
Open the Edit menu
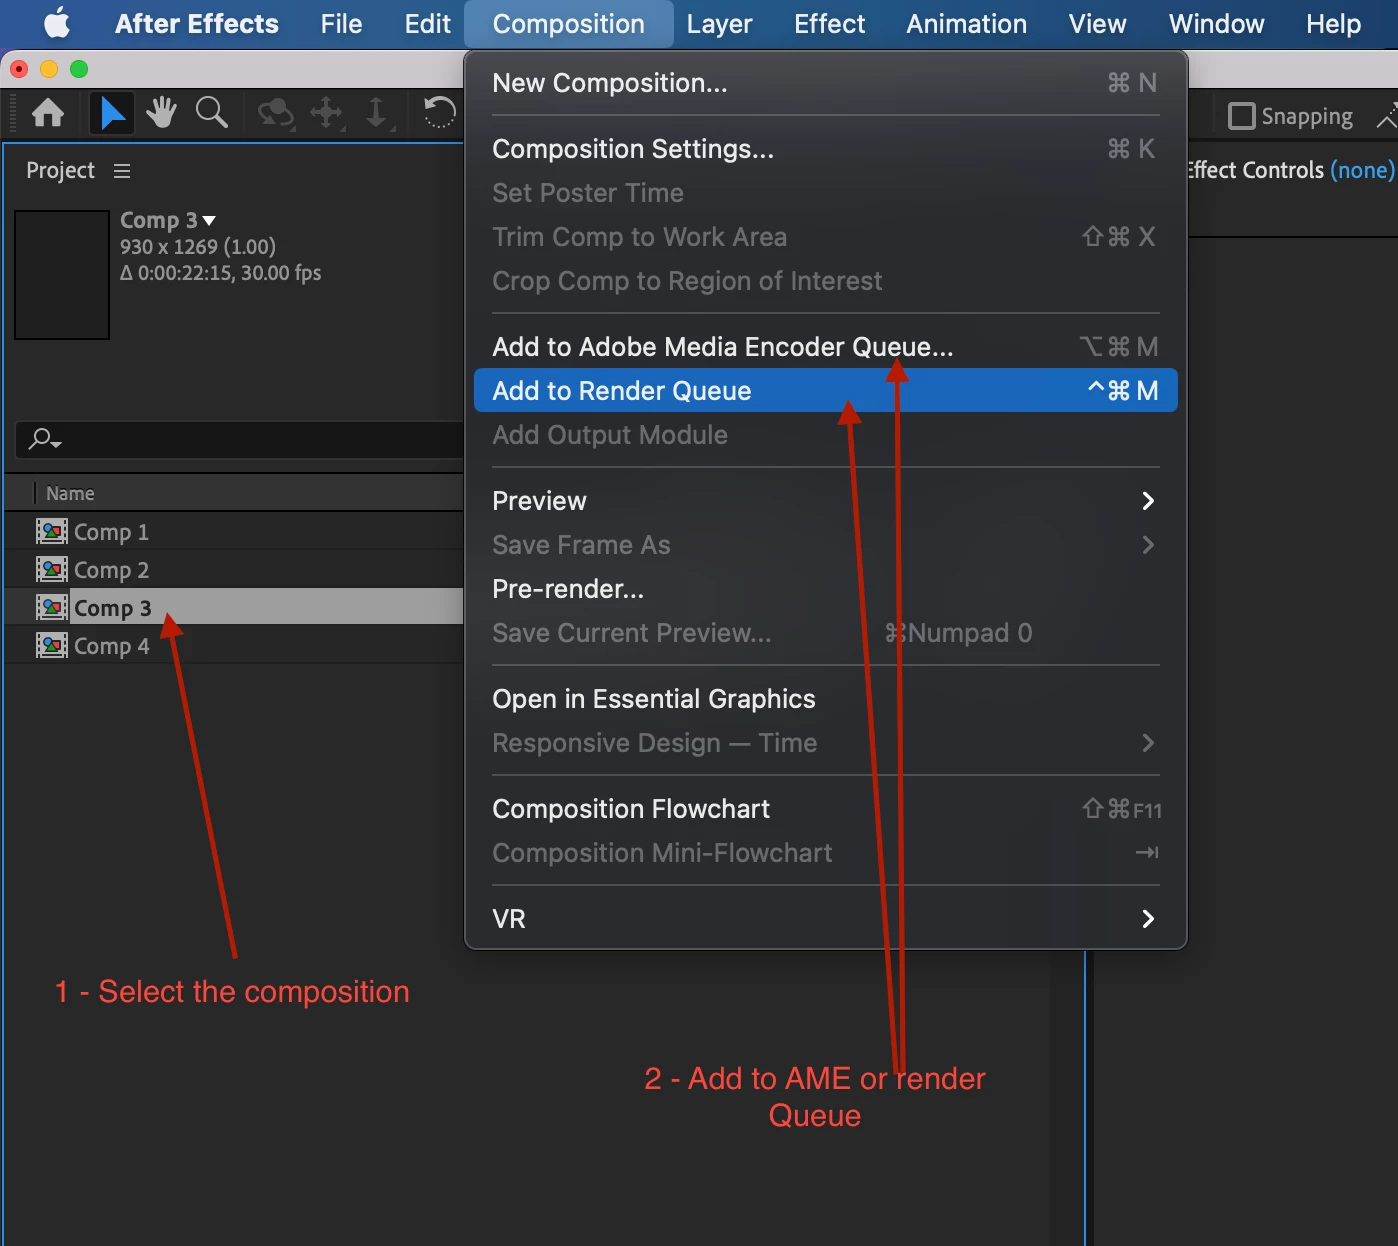[x=427, y=24]
